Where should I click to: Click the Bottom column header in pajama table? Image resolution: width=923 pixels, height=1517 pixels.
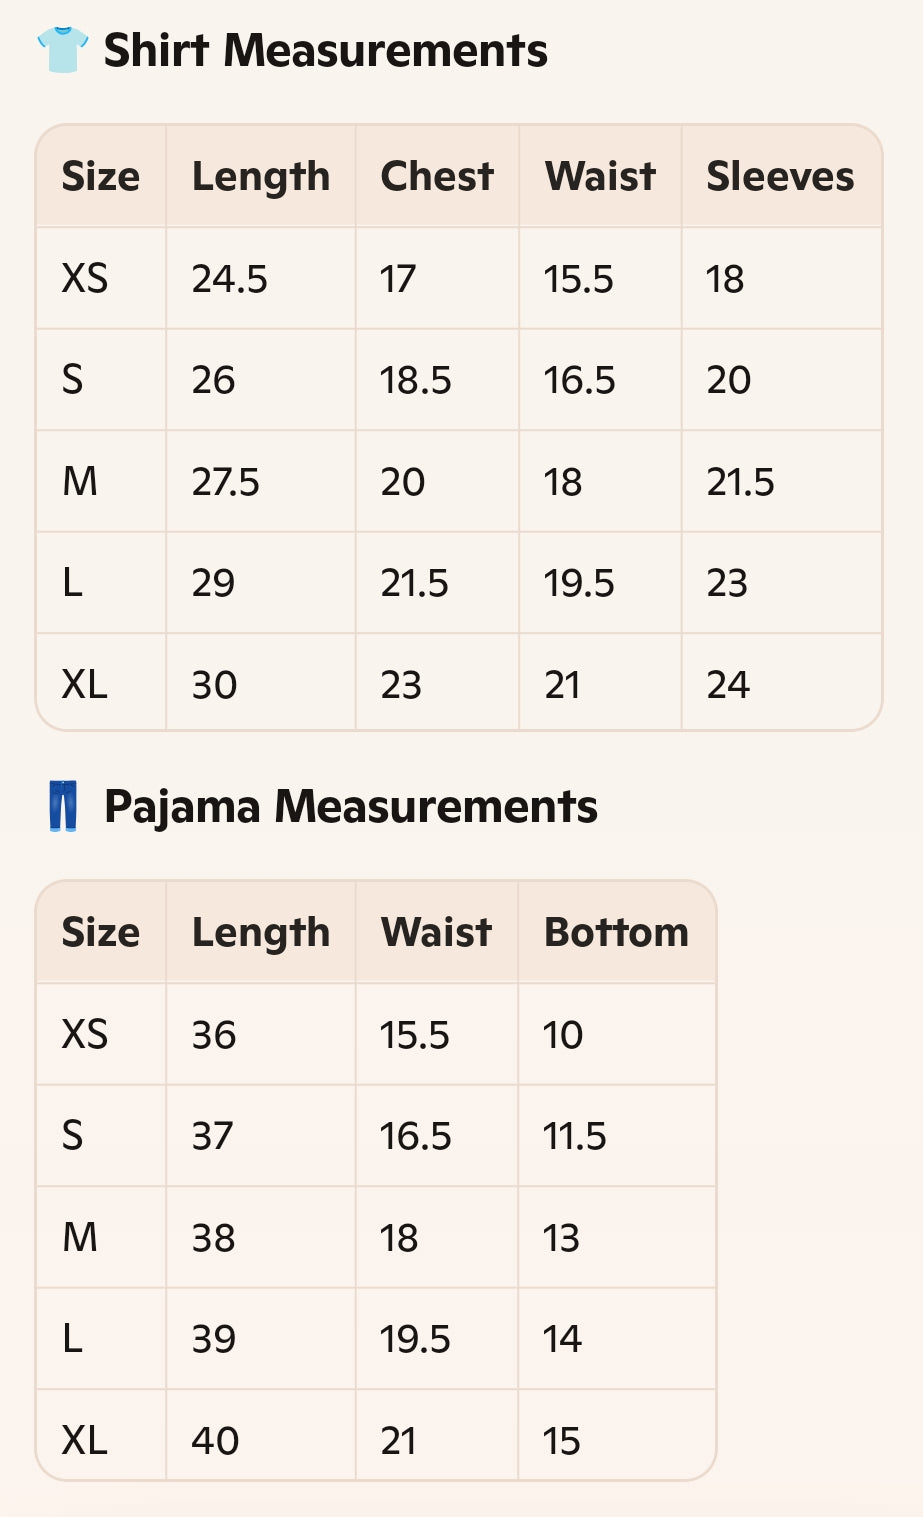616,932
